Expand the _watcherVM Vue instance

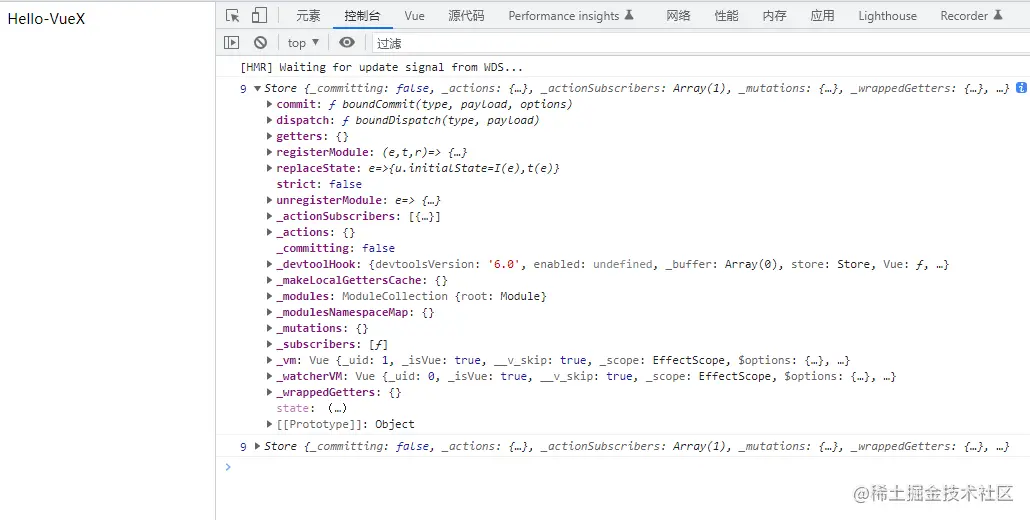tap(269, 376)
